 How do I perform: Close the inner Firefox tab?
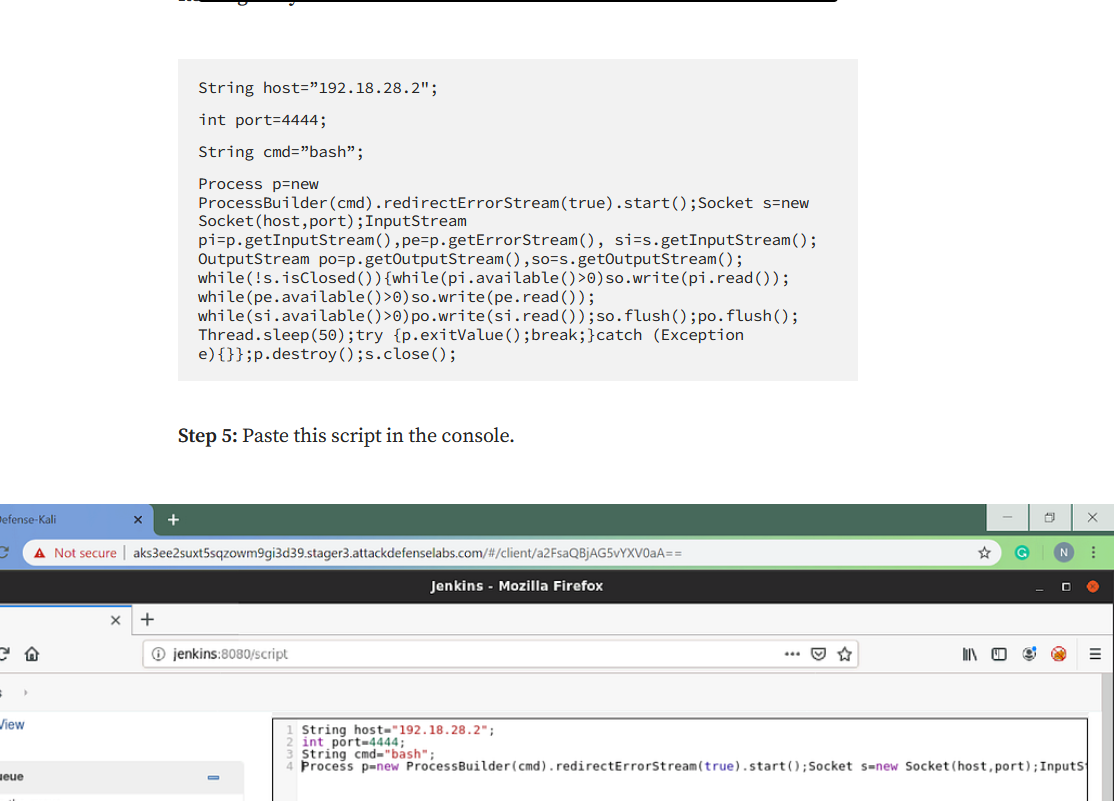[x=115, y=620]
